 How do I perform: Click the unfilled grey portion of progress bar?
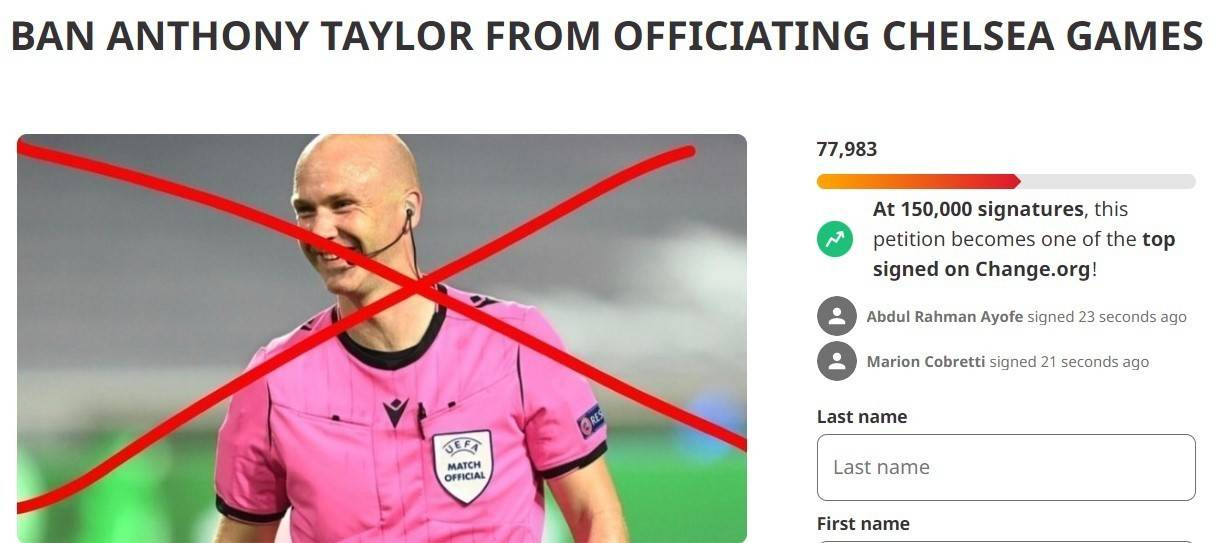click(x=1107, y=182)
